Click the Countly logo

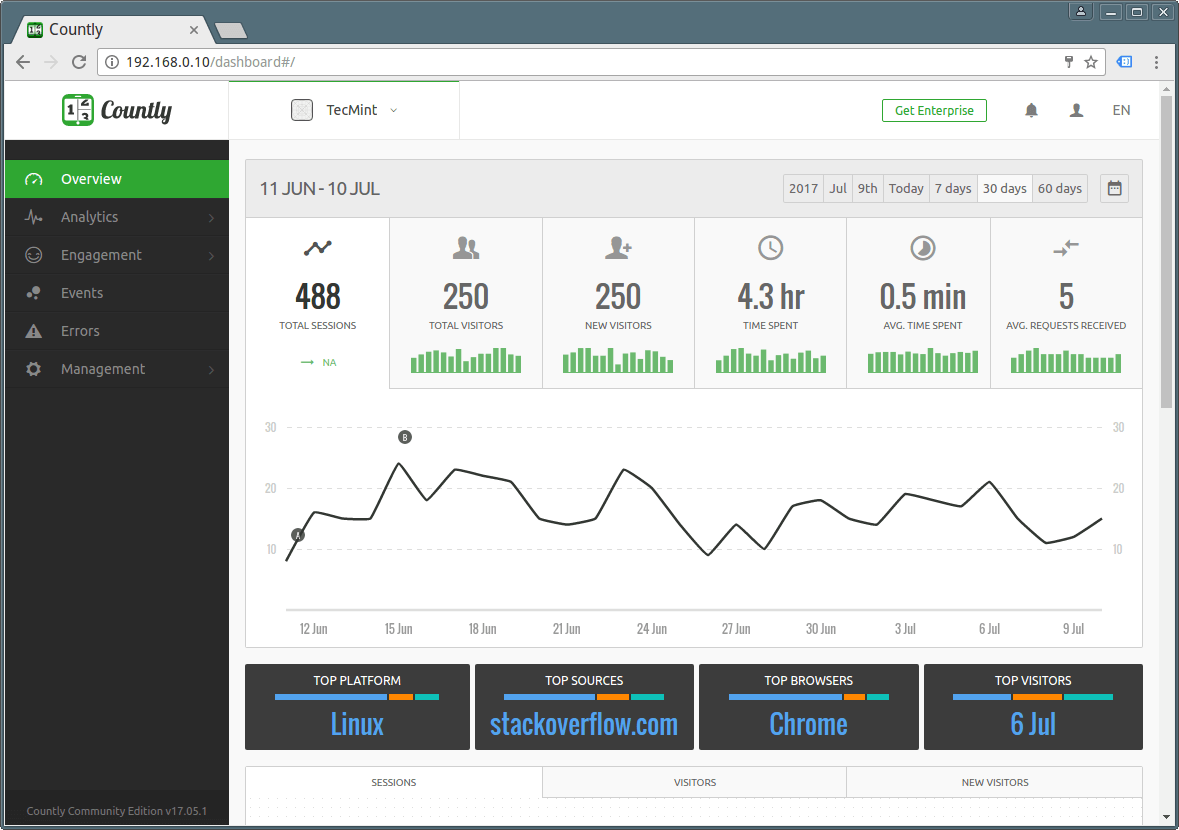(117, 110)
